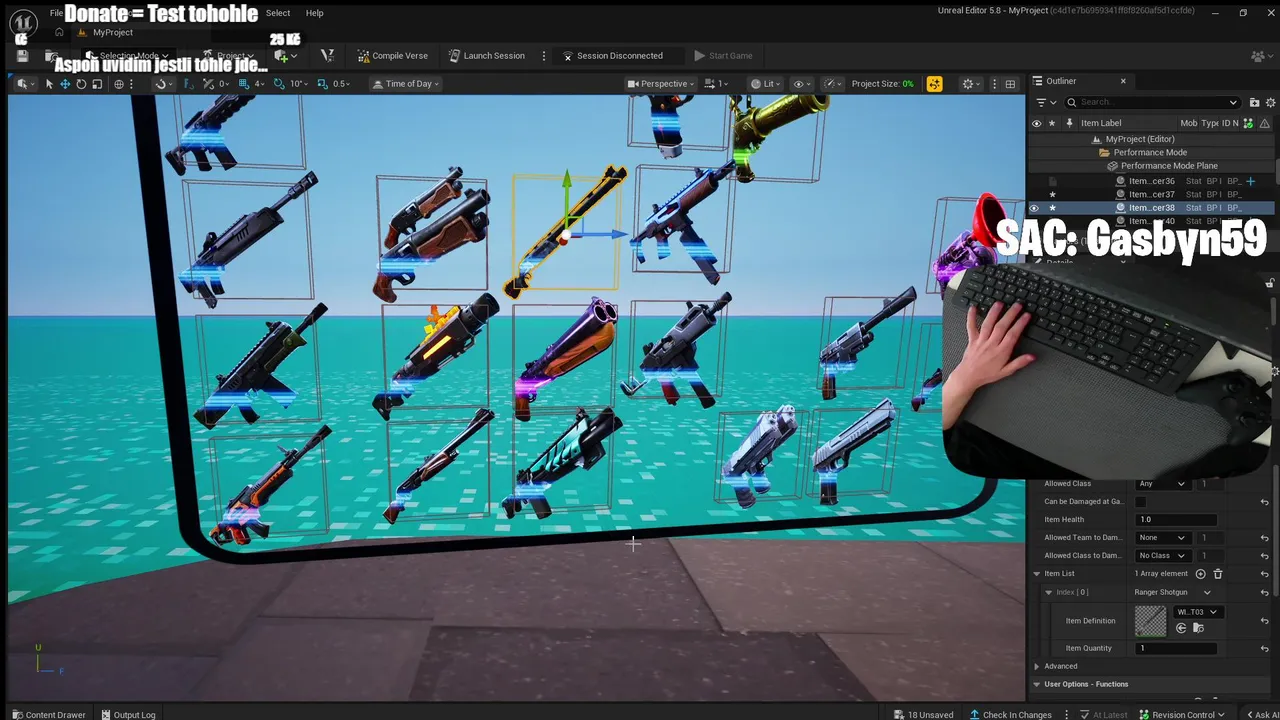Add an array element to Item List
Viewport: 1280px width, 720px height.
1201,574
